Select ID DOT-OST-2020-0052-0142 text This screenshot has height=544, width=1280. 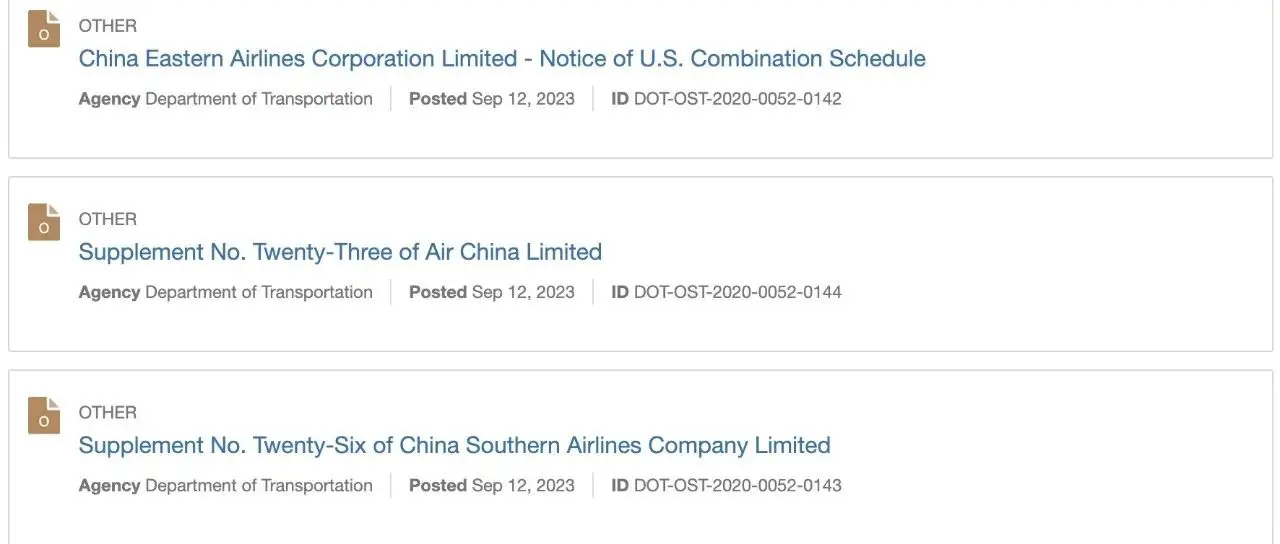click(x=727, y=99)
